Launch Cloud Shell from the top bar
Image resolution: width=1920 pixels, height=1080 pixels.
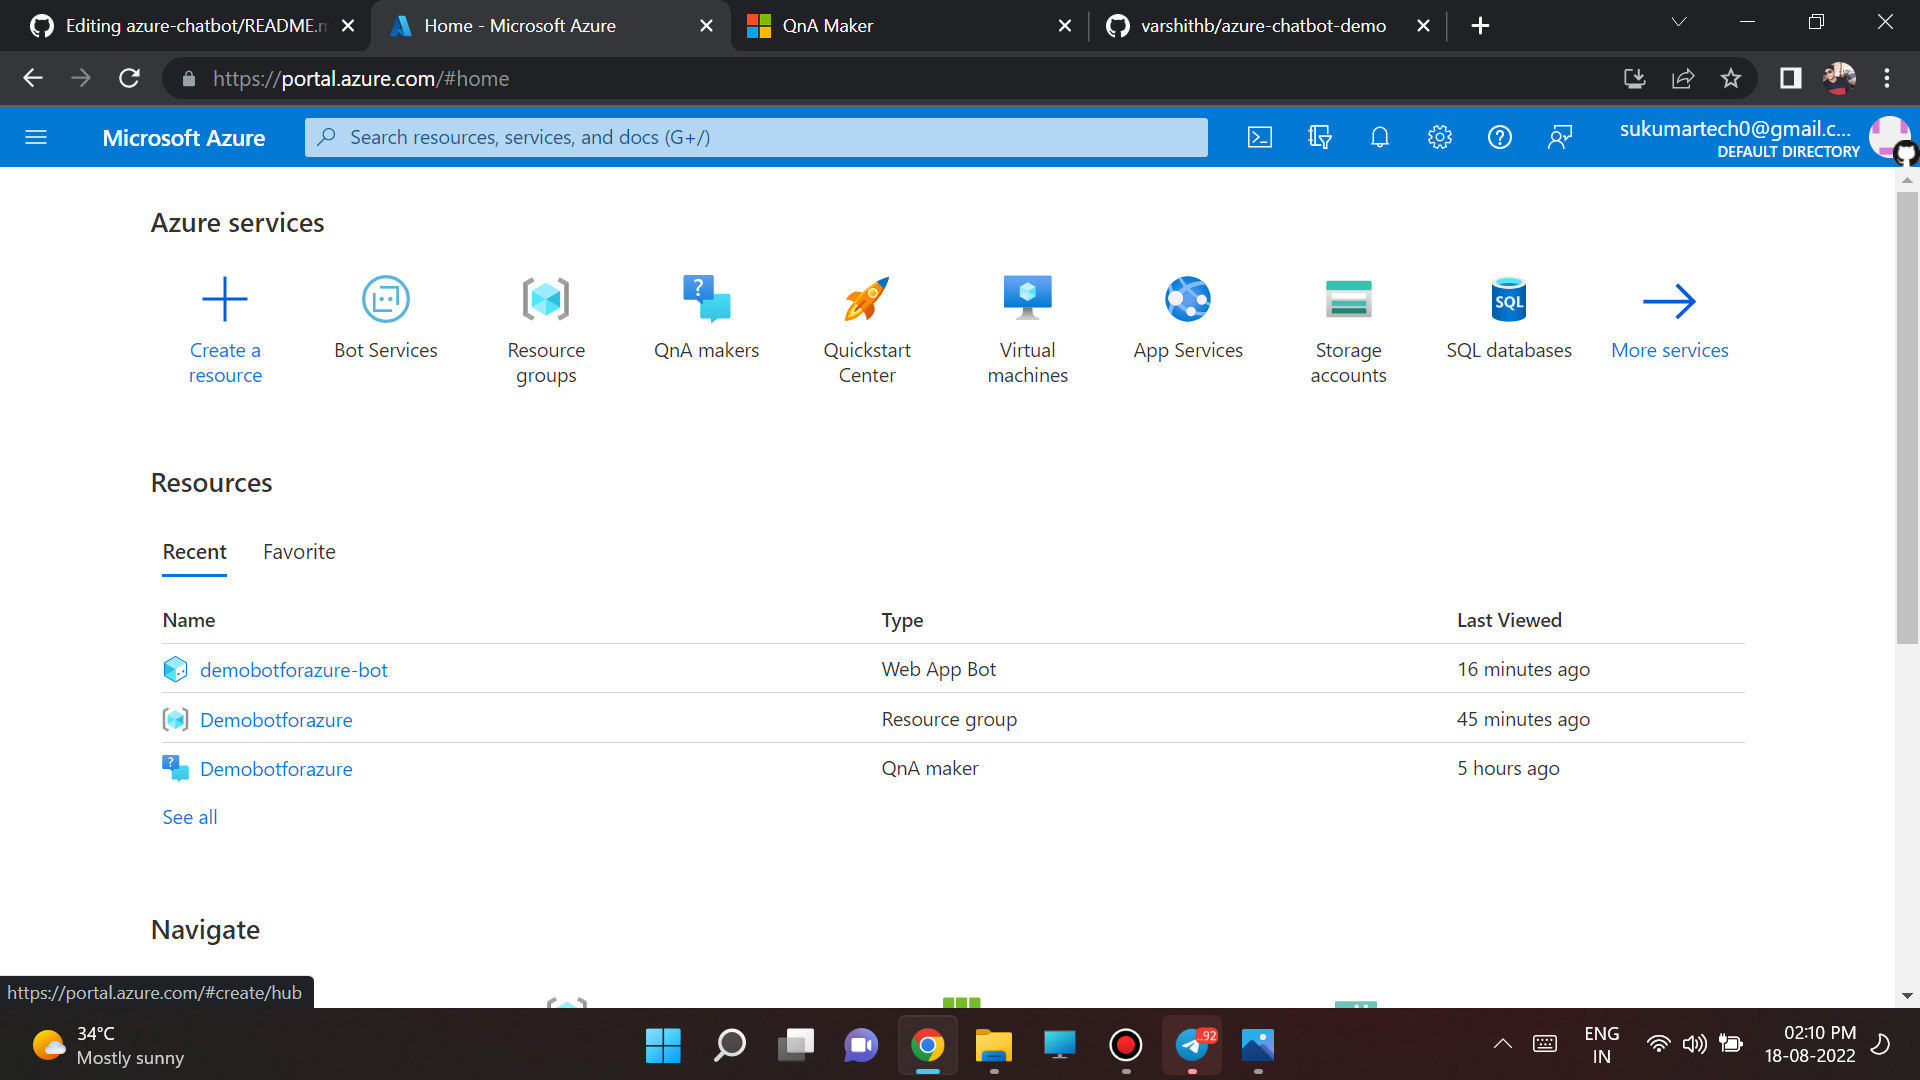[x=1260, y=137]
